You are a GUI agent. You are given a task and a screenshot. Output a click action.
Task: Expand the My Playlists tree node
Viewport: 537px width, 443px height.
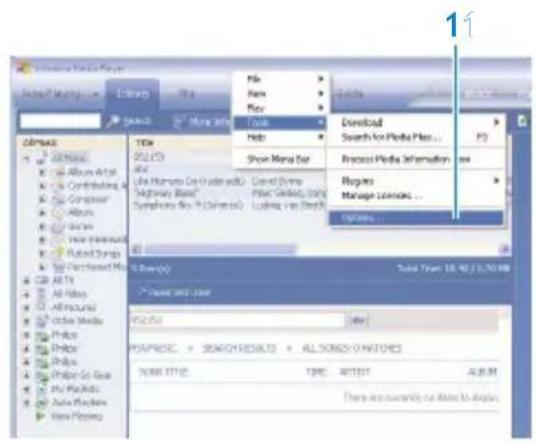pyautogui.click(x=27, y=389)
